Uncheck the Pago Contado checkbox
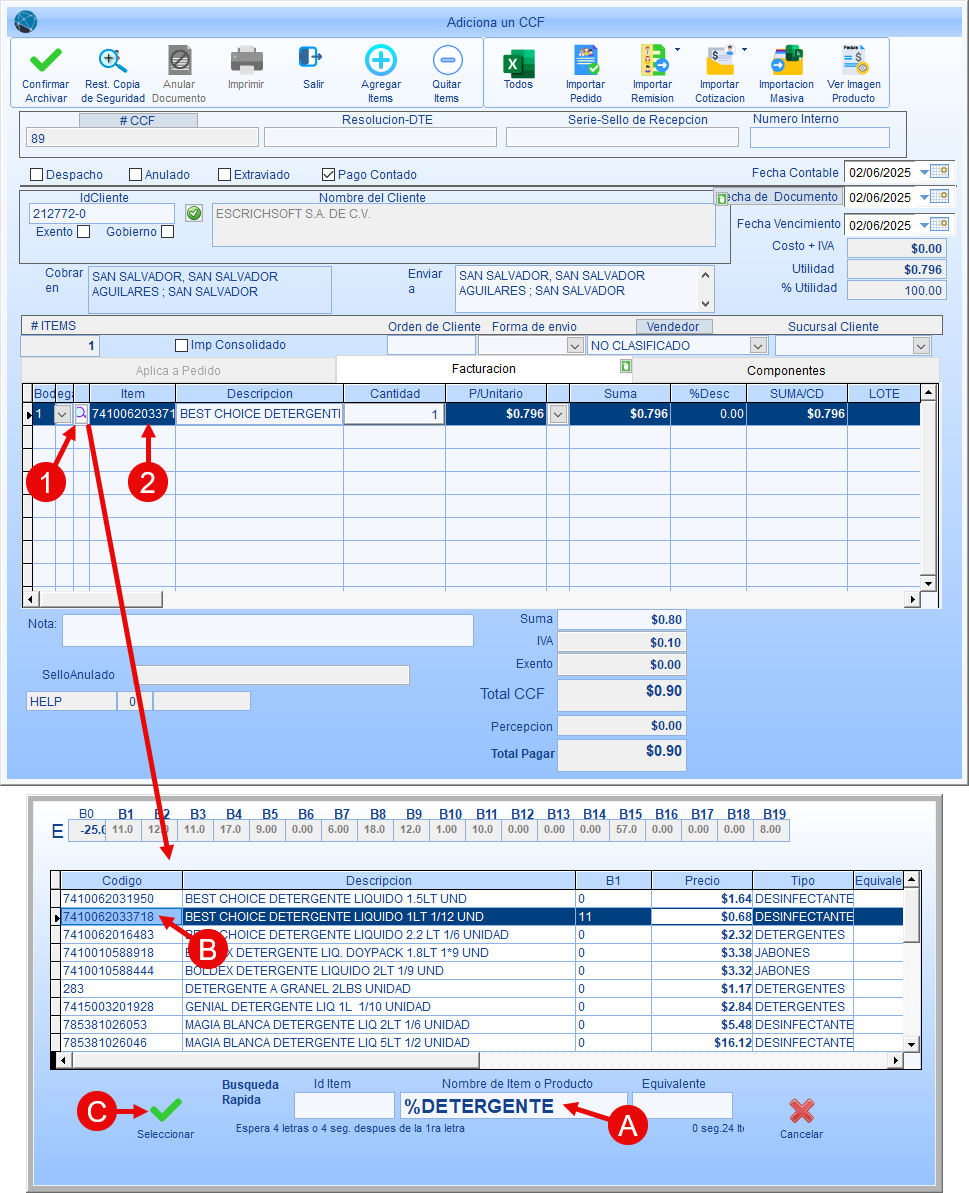Viewport: 969px width, 1193px height. (x=329, y=174)
